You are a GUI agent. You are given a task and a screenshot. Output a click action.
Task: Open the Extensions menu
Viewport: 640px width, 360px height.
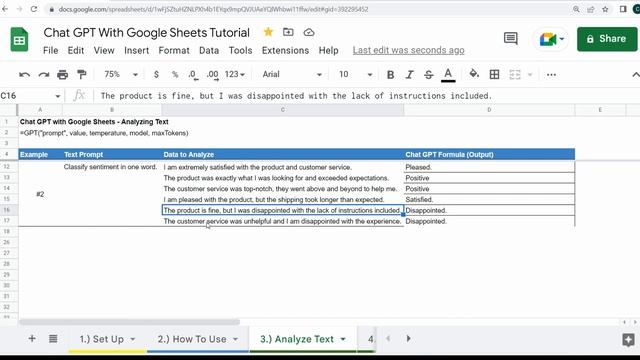point(285,51)
